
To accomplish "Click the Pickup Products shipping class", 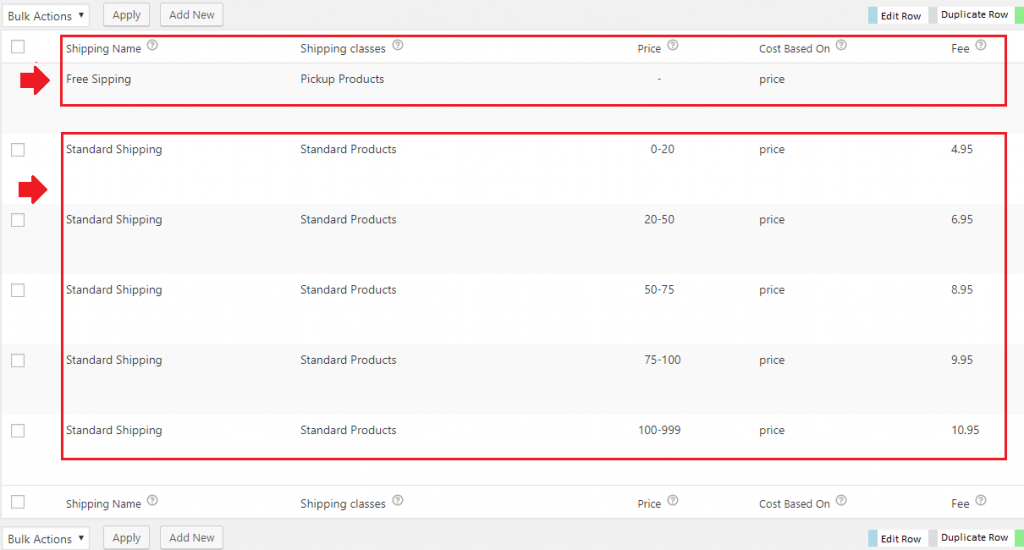I will point(342,79).
